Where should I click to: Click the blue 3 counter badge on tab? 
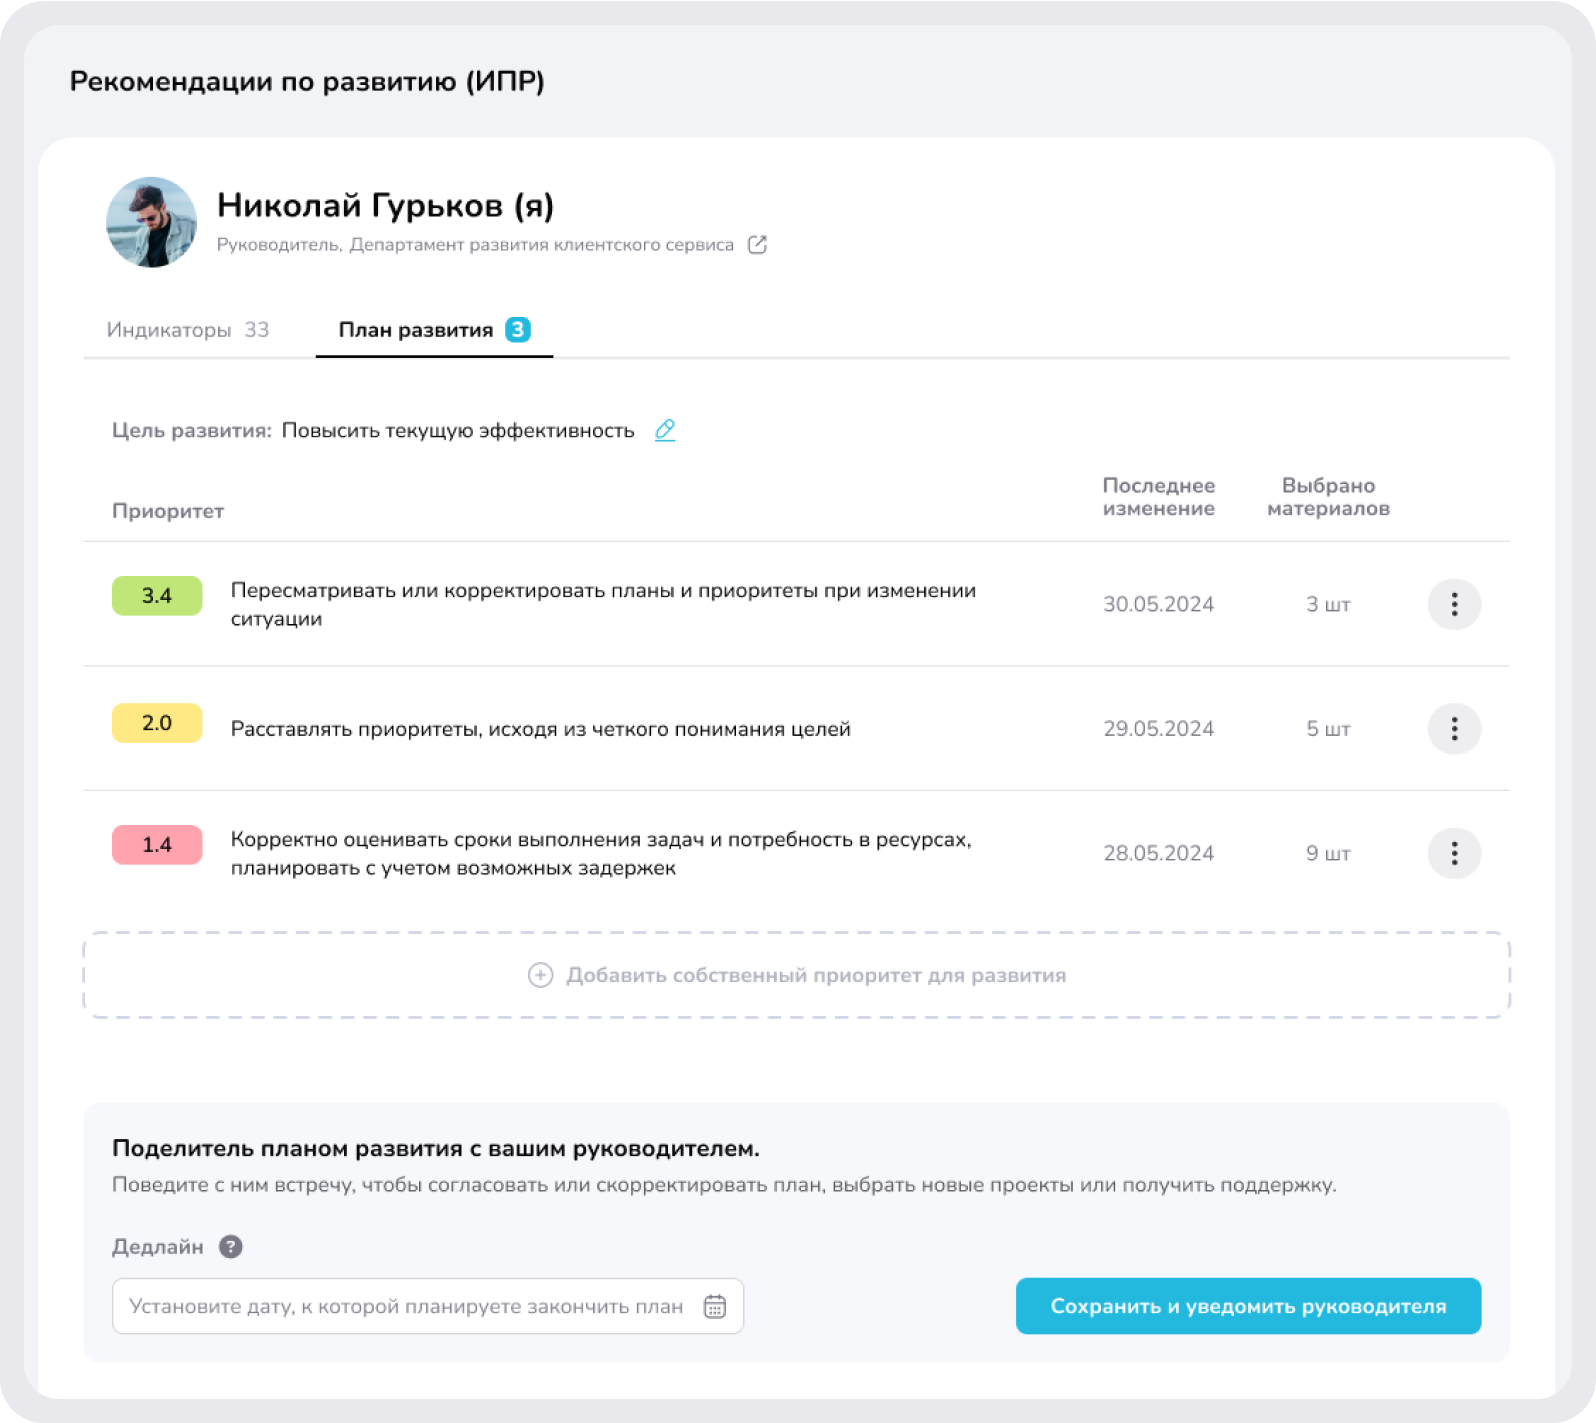point(517,329)
